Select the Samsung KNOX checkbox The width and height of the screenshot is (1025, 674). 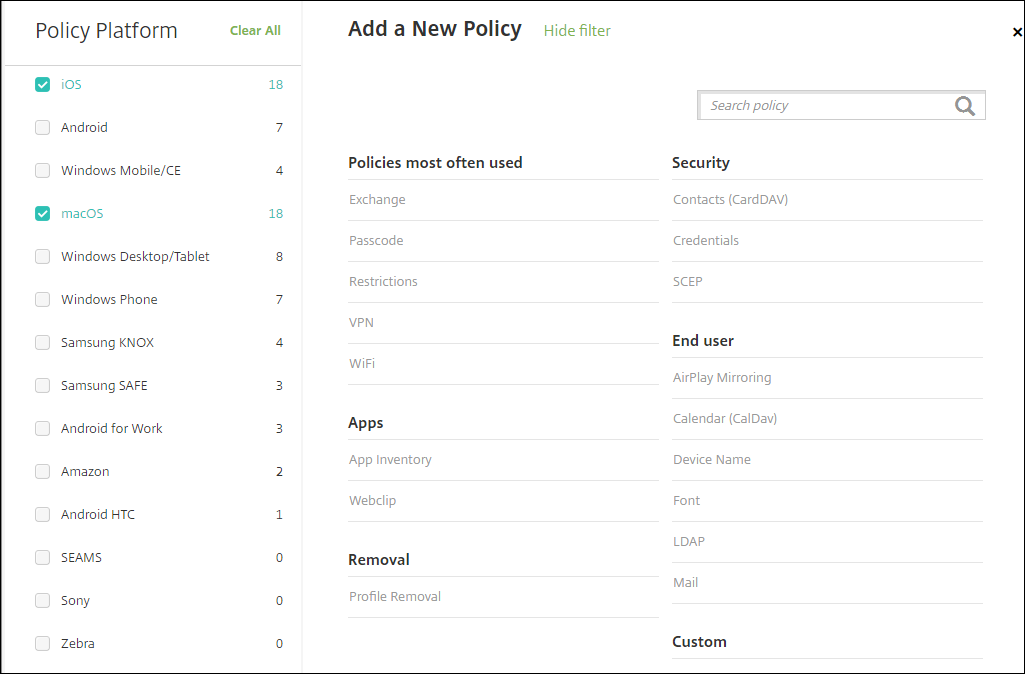click(x=42, y=343)
